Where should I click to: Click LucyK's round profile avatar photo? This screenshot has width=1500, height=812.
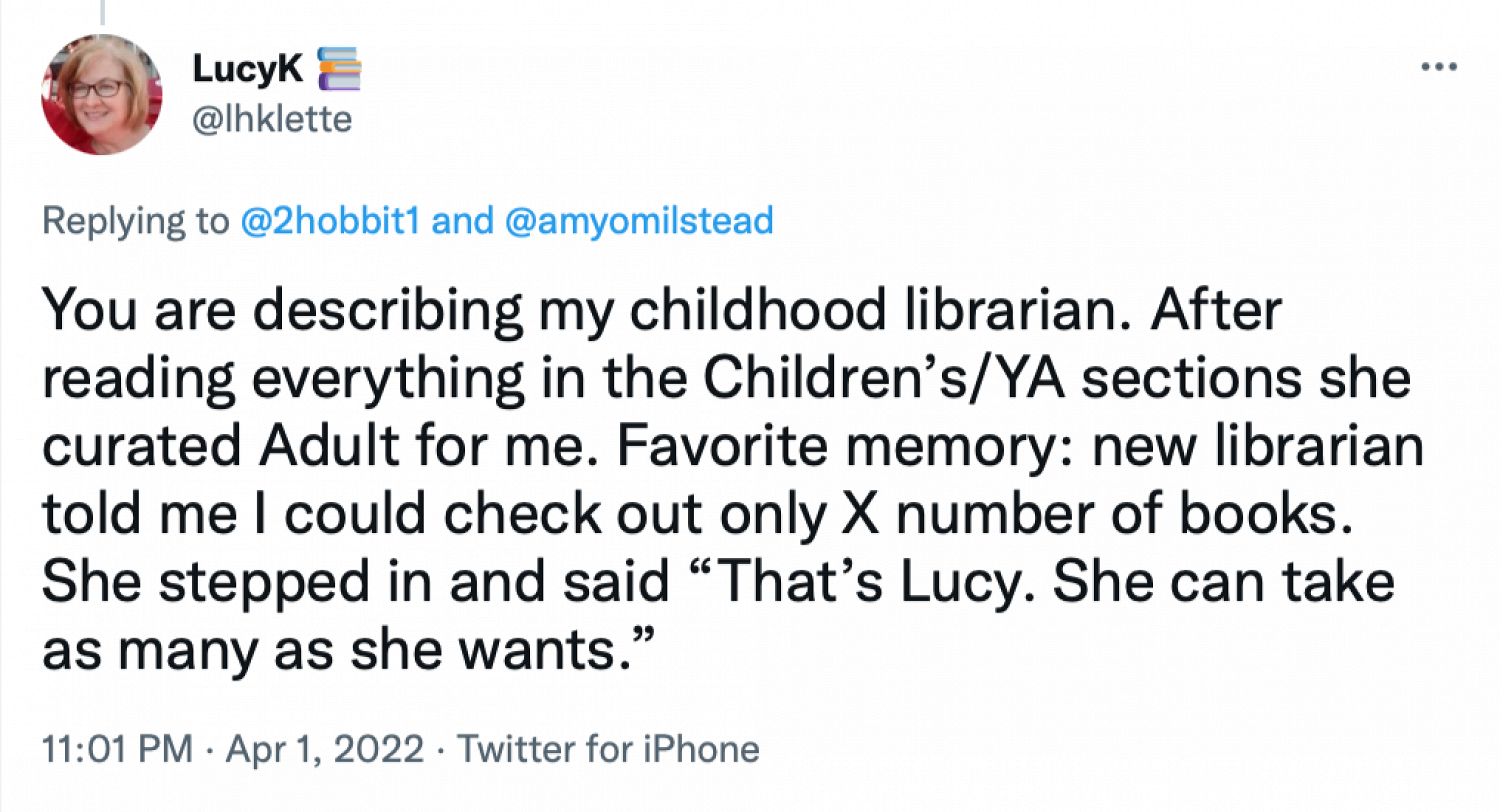click(x=102, y=94)
